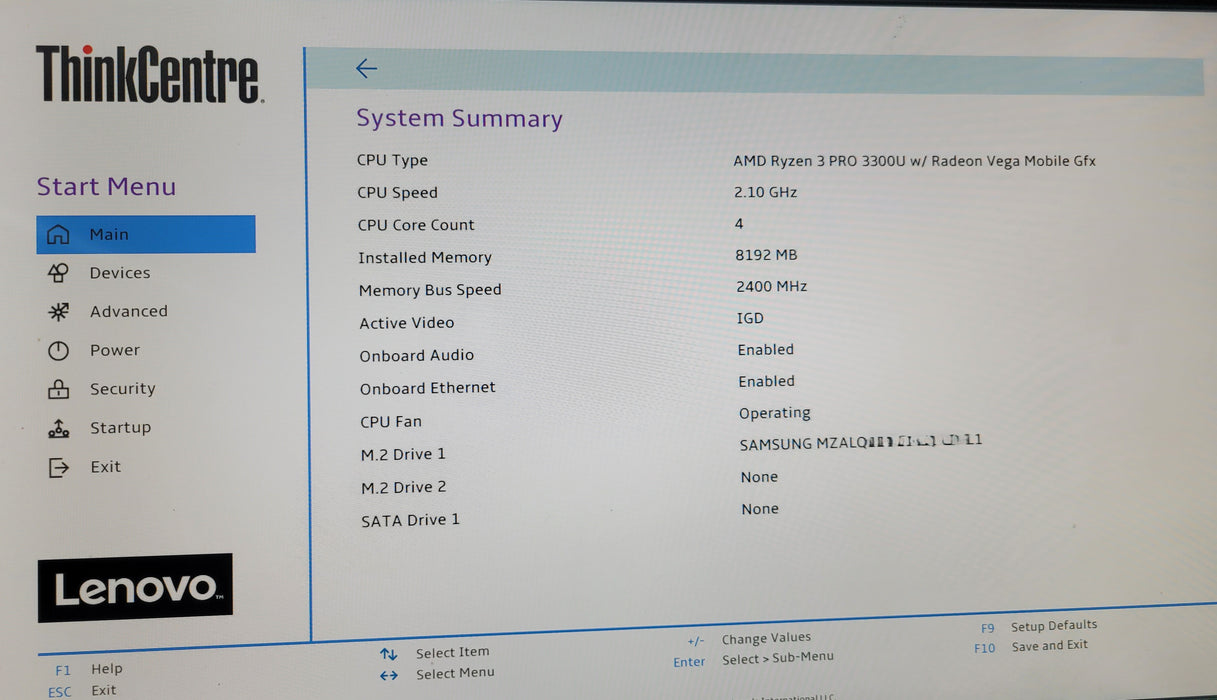Click the Startup icon

59,428
